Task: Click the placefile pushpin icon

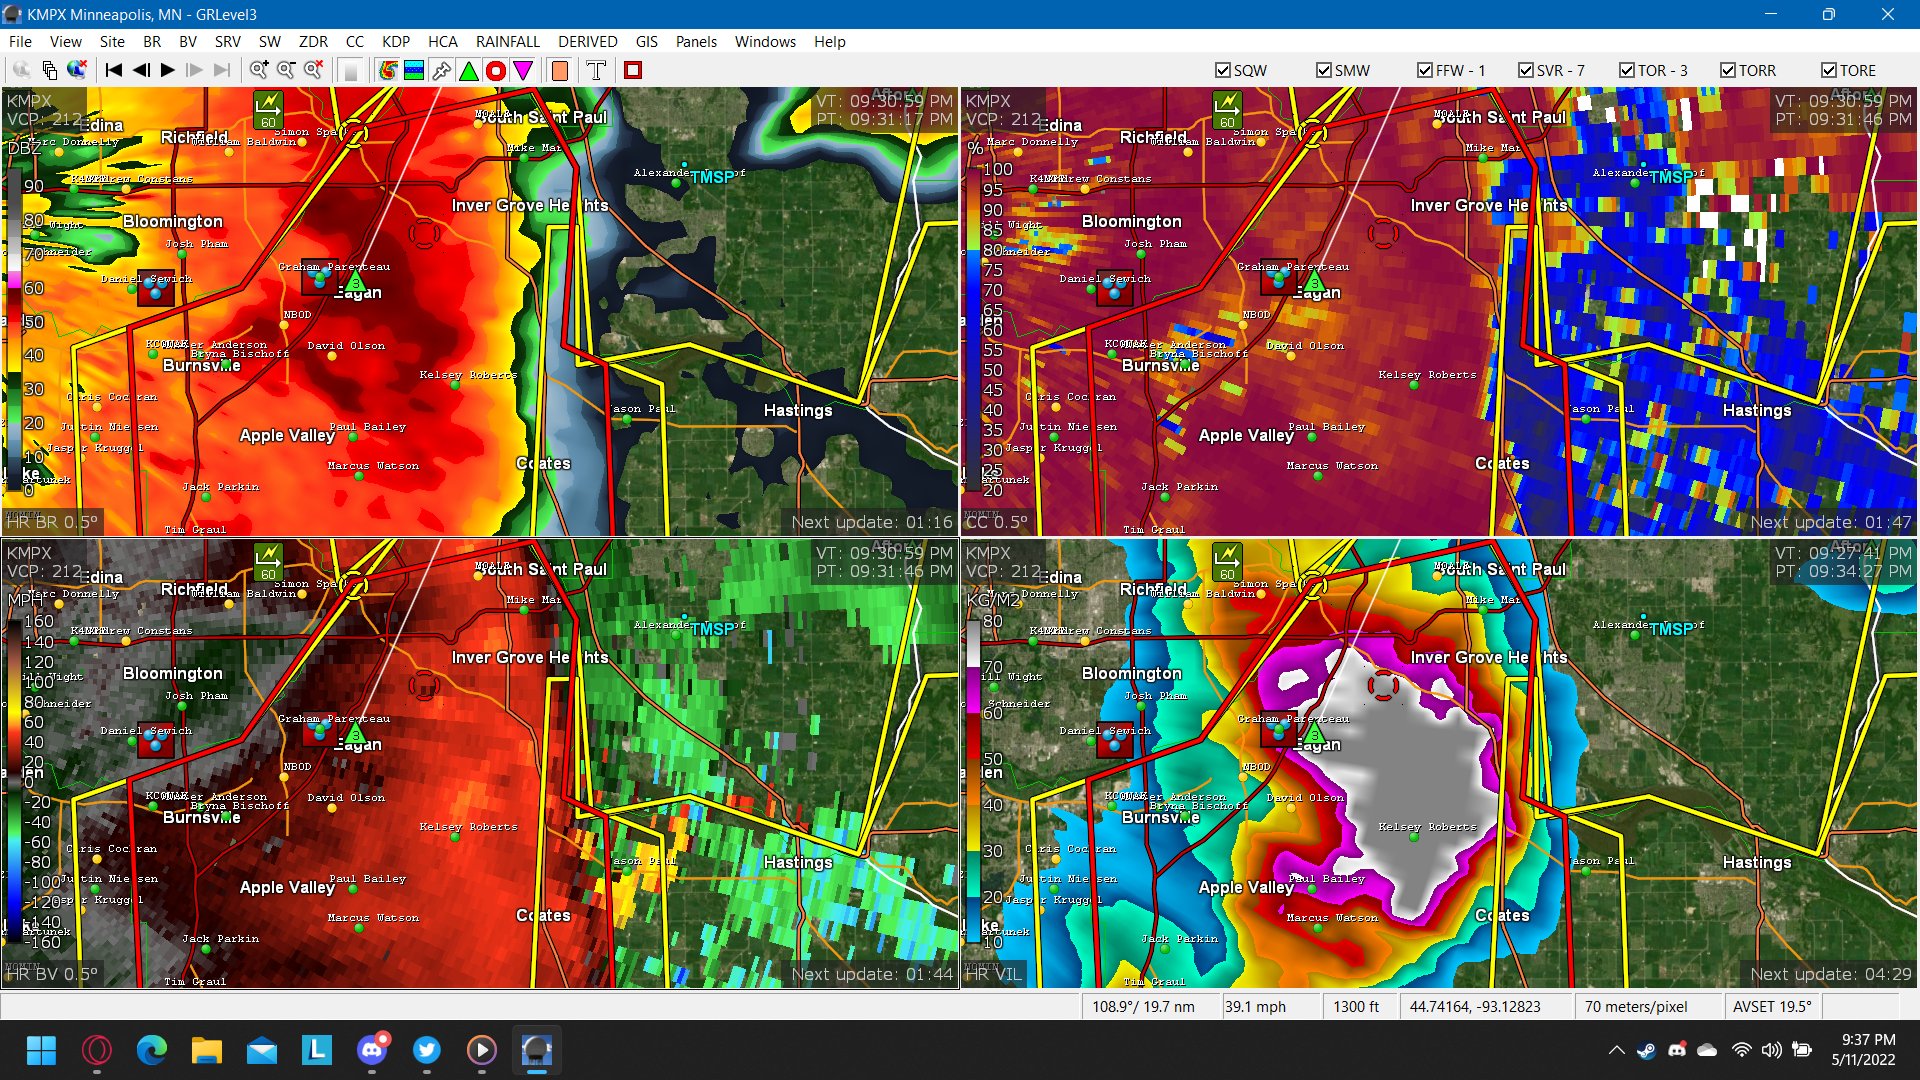Action: [x=441, y=70]
